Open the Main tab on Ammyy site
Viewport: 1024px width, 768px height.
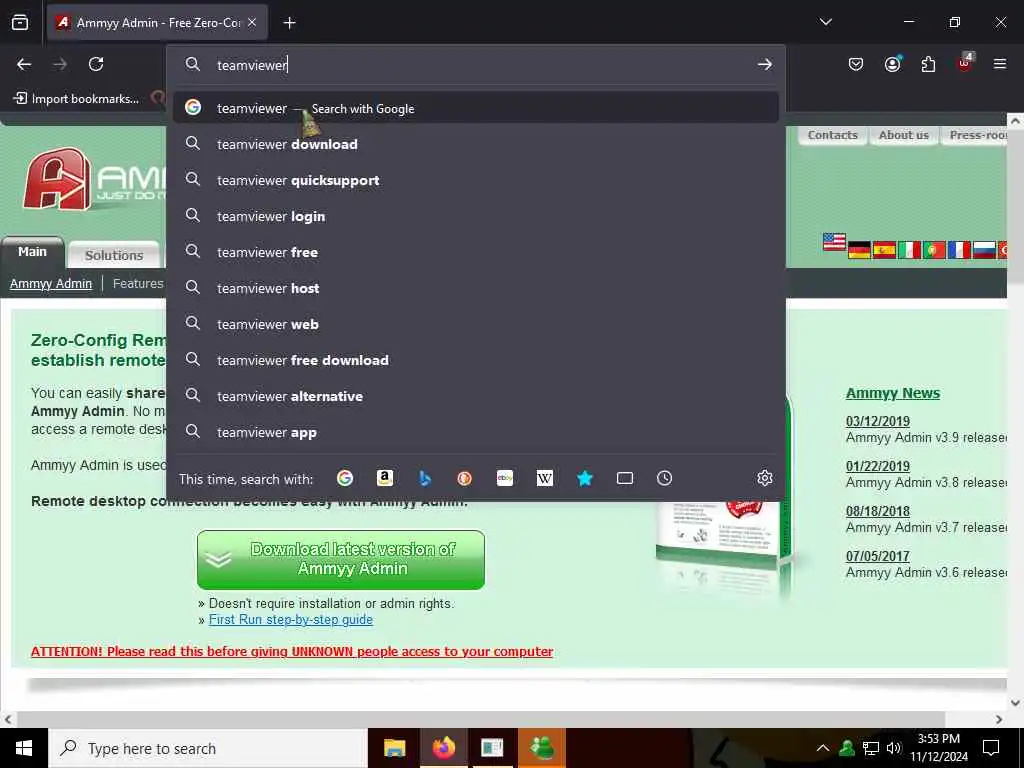pyautogui.click(x=33, y=252)
